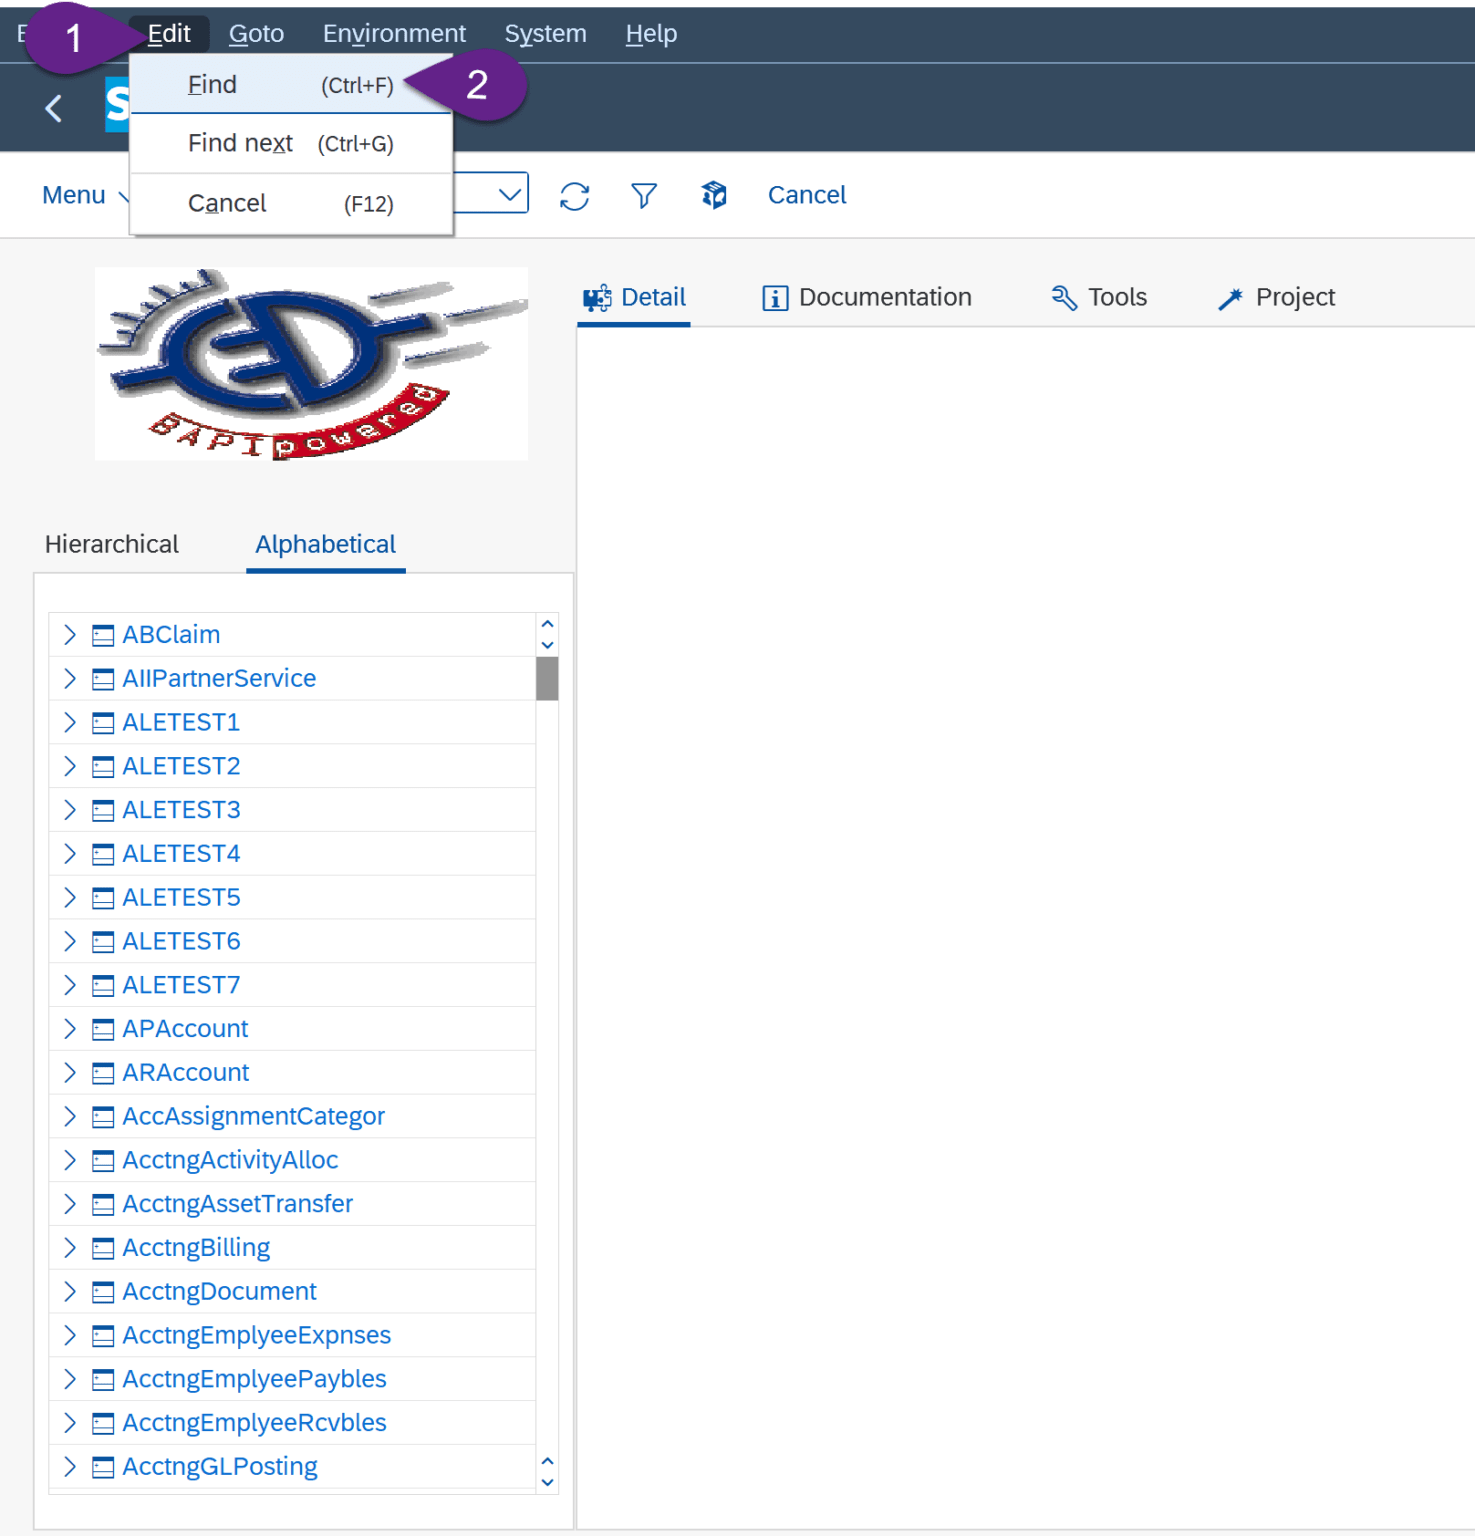Click the object icon beside ABClaim
This screenshot has height=1536, width=1475.
[101, 634]
